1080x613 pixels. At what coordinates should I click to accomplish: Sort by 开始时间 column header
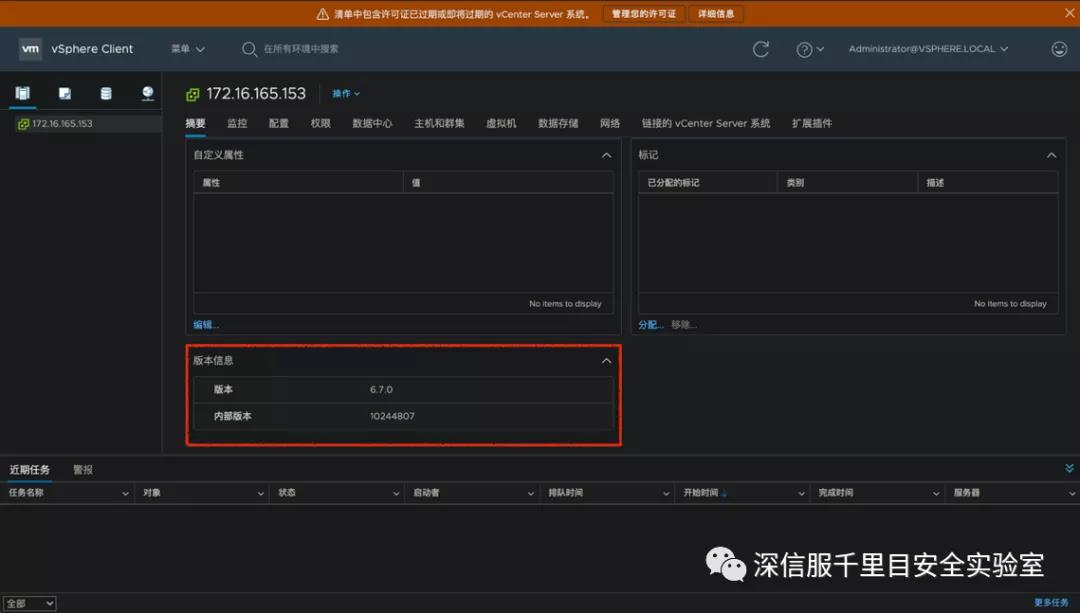tap(700, 493)
